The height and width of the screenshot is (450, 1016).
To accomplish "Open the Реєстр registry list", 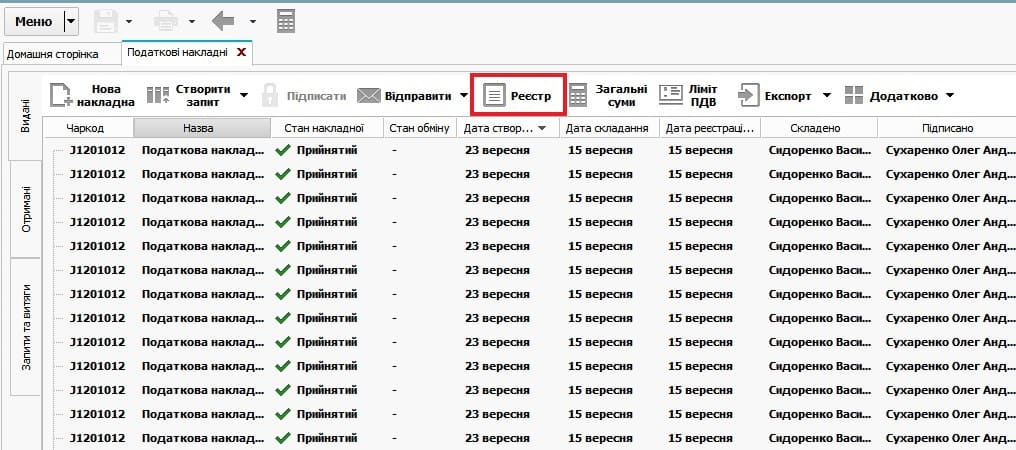I will pos(519,95).
